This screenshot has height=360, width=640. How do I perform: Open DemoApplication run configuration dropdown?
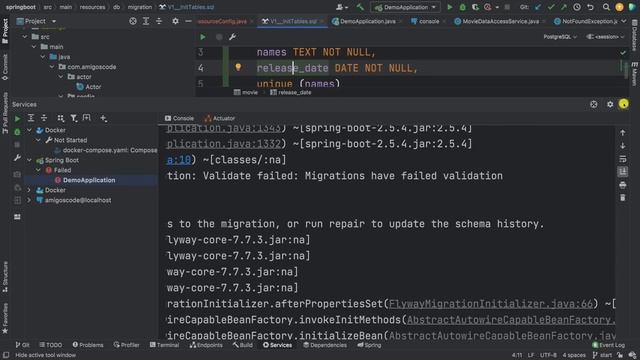[x=406, y=7]
